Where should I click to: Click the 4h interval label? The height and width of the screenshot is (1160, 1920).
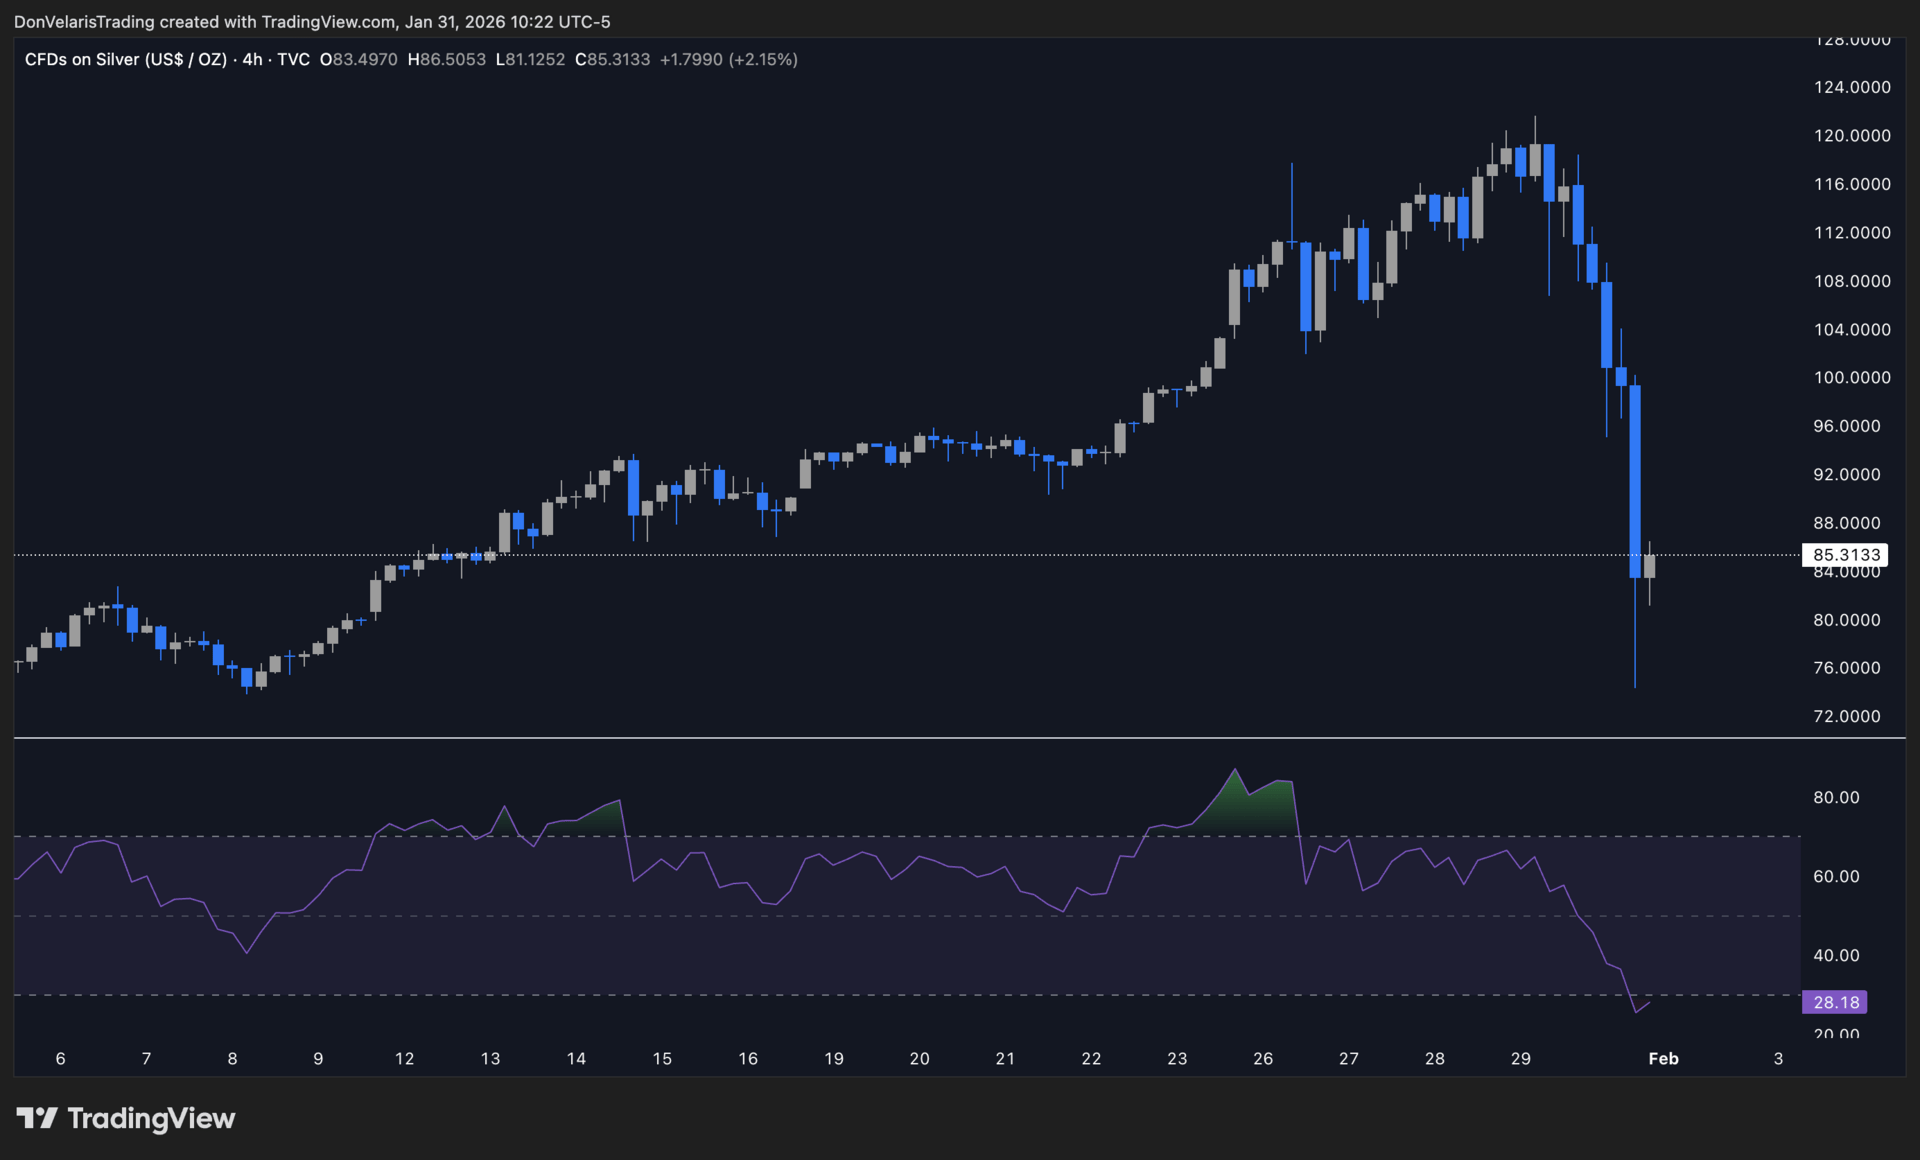(252, 59)
